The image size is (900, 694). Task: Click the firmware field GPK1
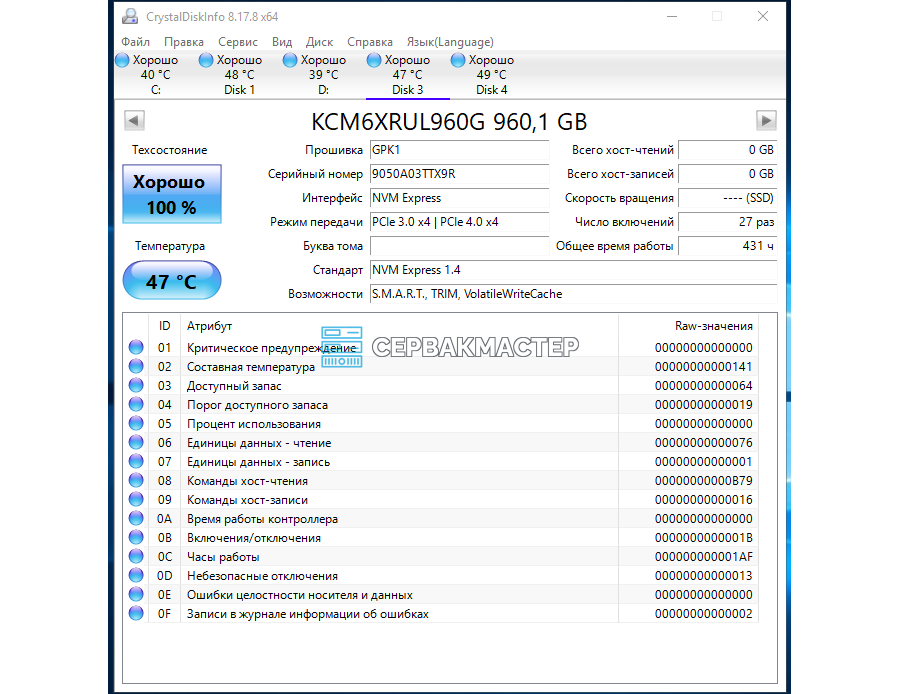click(x=459, y=150)
